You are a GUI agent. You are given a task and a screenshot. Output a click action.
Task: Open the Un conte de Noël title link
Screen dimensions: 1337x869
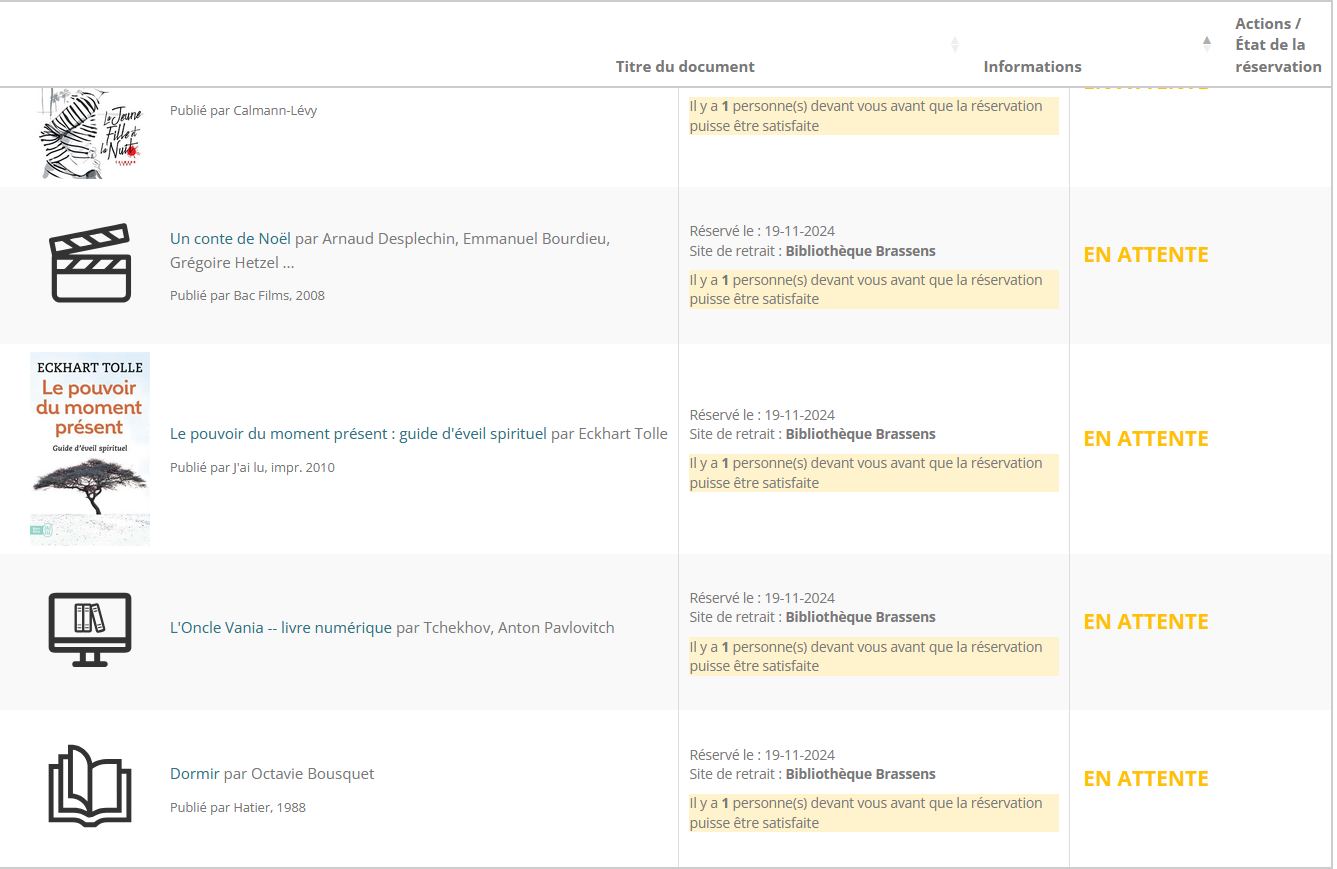pos(230,238)
